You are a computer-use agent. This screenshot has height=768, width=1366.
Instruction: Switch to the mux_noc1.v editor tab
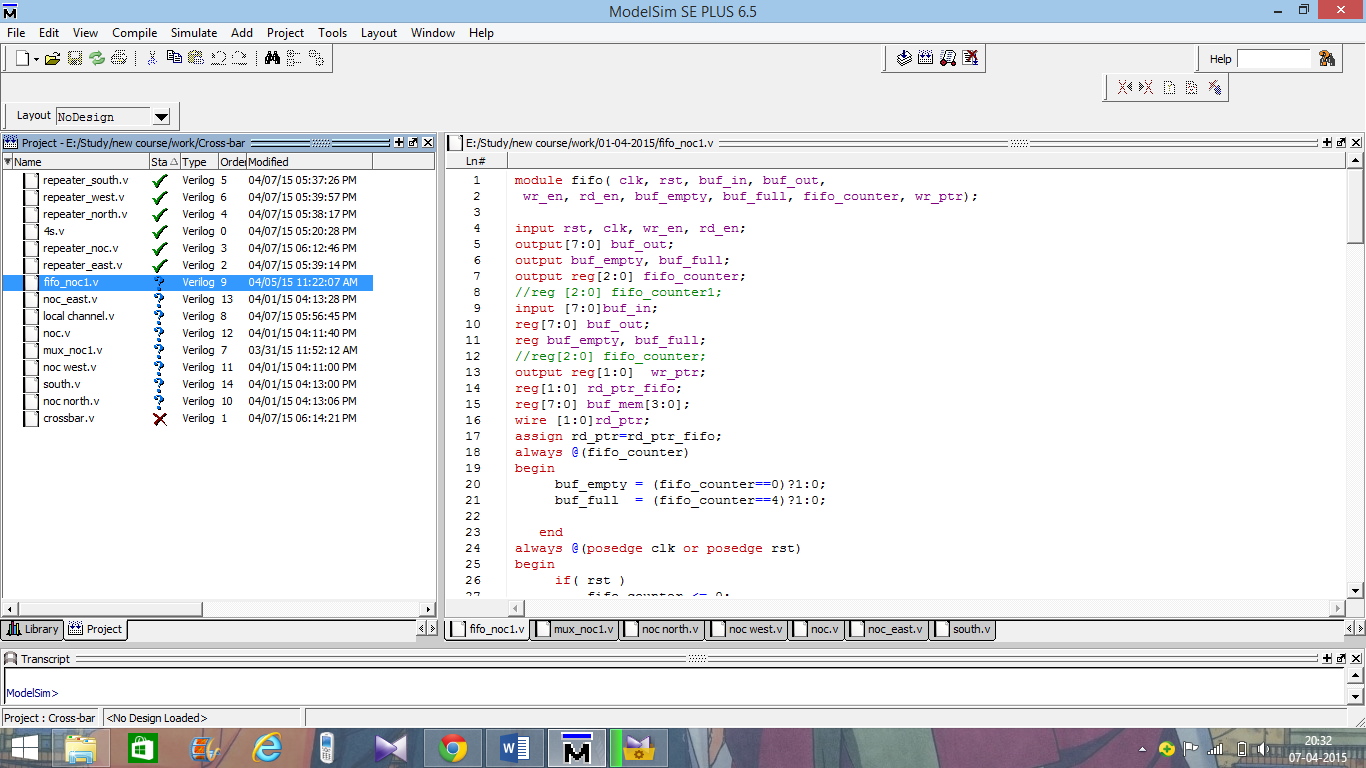click(x=574, y=629)
